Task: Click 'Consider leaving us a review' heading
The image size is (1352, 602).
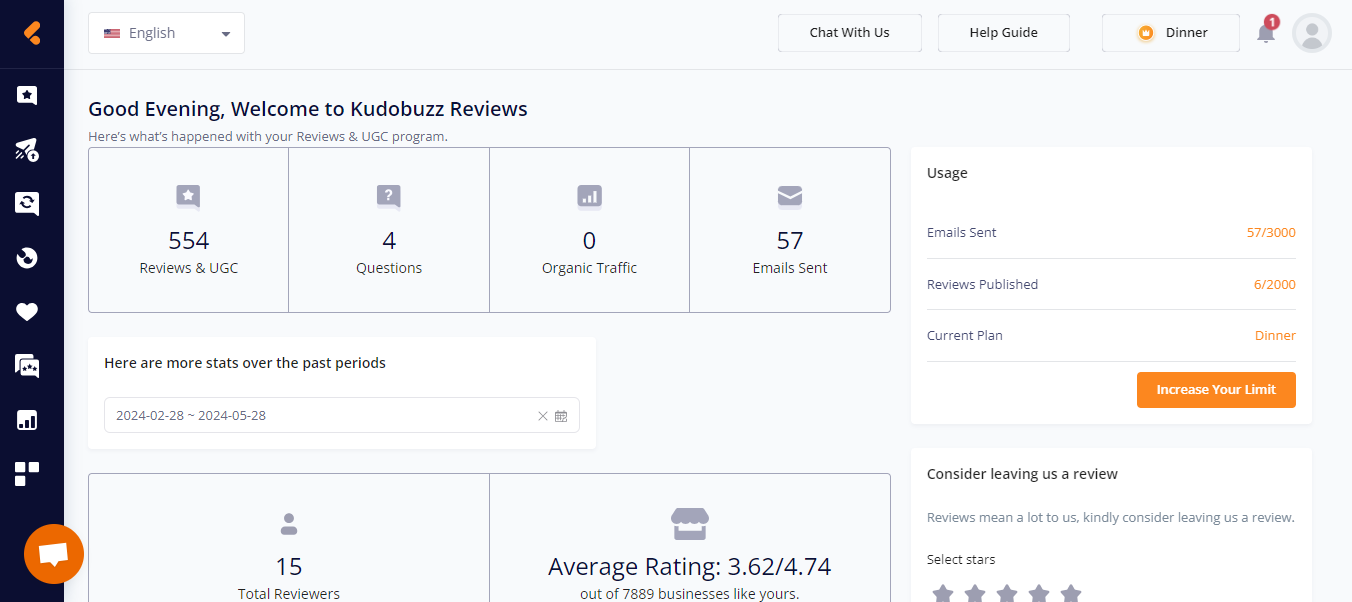Action: pos(1022,474)
